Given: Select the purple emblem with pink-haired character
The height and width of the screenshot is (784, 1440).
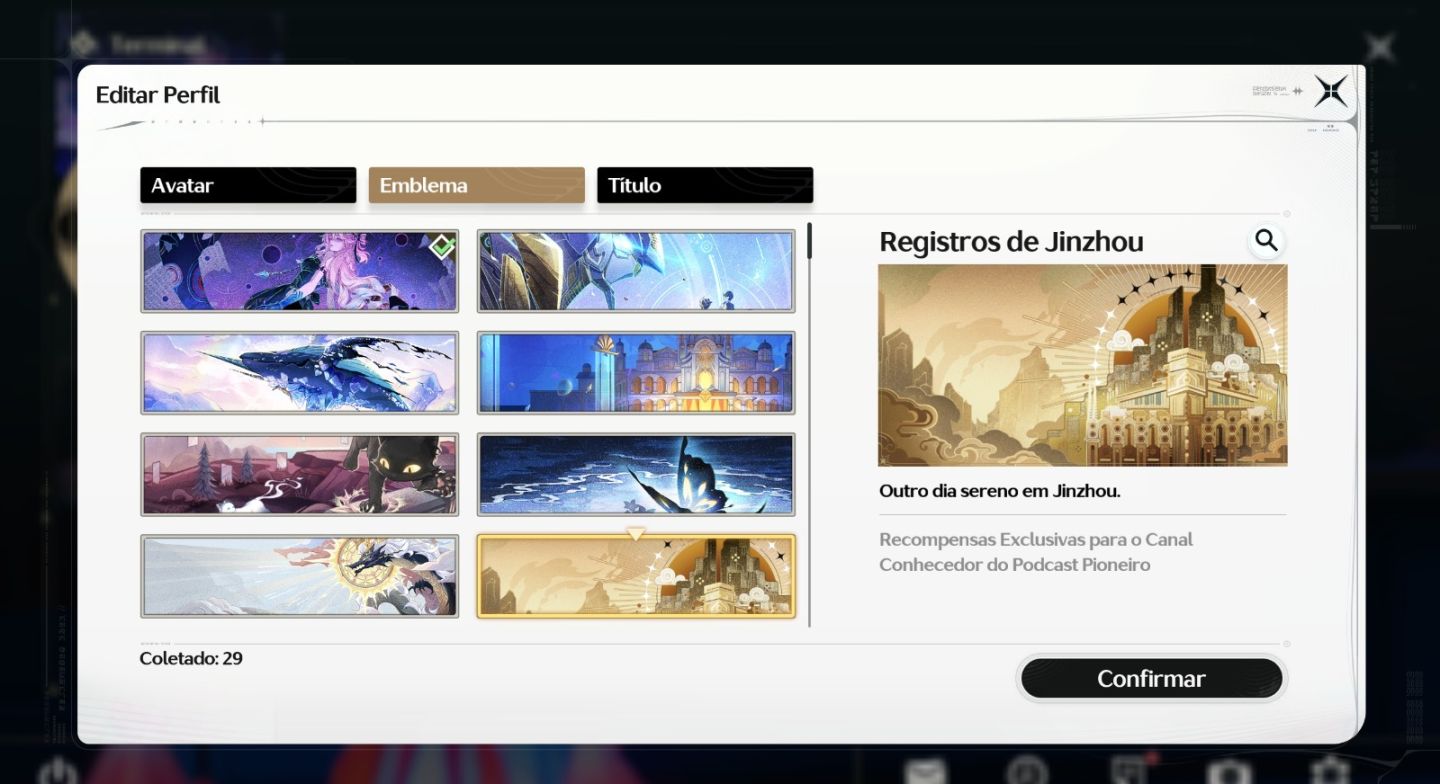Looking at the screenshot, I should [299, 271].
